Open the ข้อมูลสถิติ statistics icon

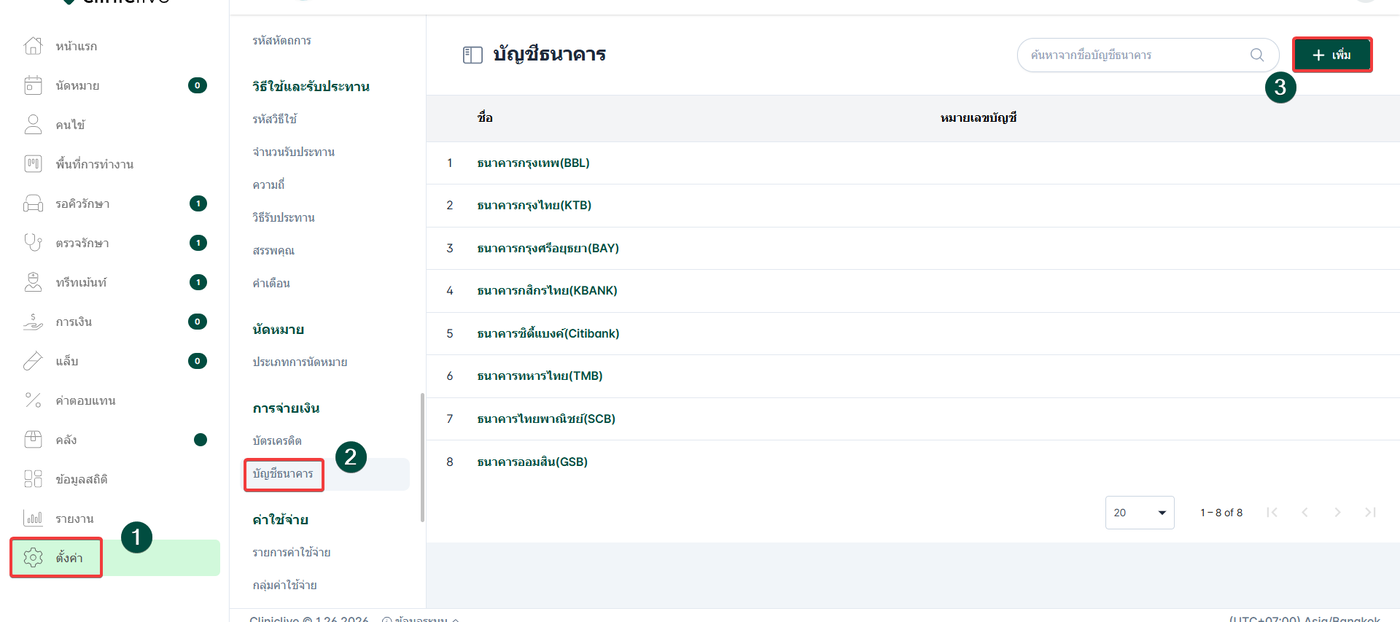click(x=33, y=479)
